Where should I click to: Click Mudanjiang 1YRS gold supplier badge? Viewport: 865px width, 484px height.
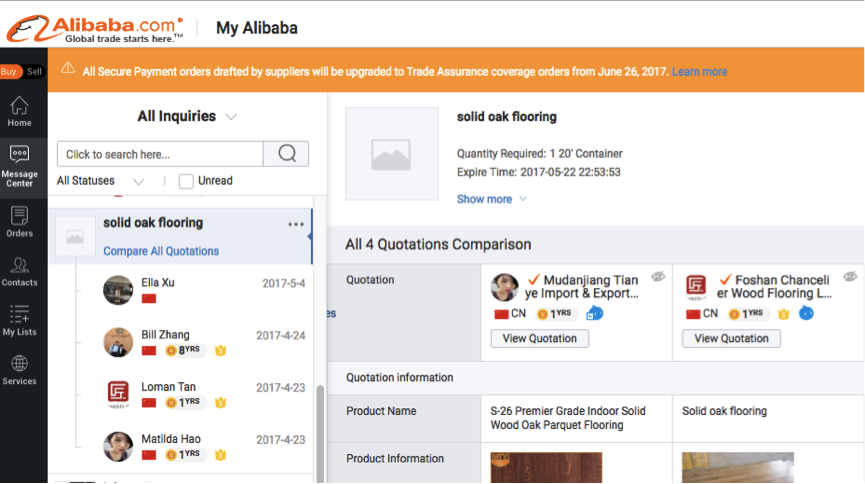coord(556,313)
